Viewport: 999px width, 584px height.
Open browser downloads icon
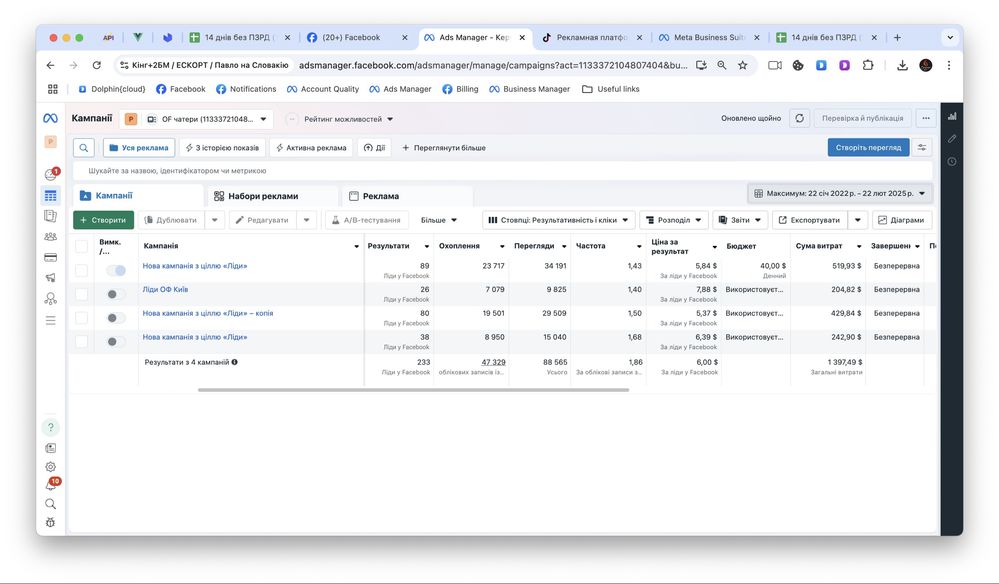click(x=902, y=65)
